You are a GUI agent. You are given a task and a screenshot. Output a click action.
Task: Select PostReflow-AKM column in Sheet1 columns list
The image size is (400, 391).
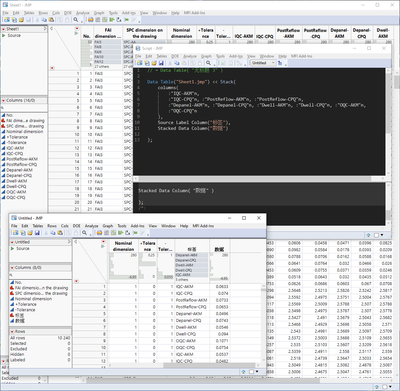22,159
